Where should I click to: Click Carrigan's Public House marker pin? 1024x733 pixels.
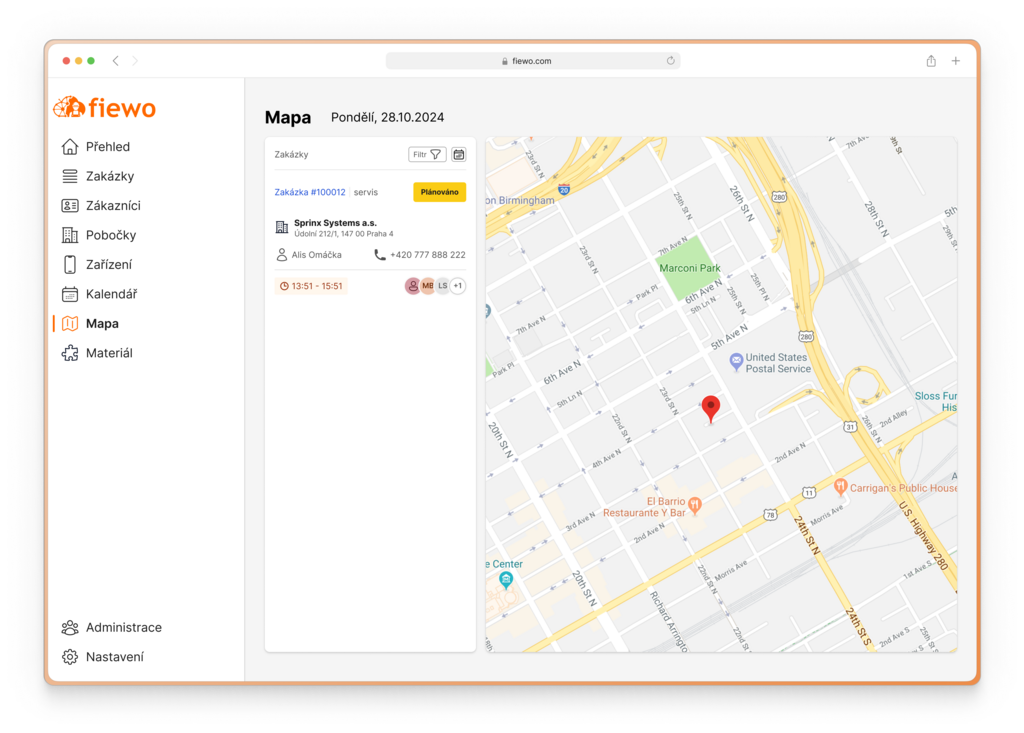[840, 487]
